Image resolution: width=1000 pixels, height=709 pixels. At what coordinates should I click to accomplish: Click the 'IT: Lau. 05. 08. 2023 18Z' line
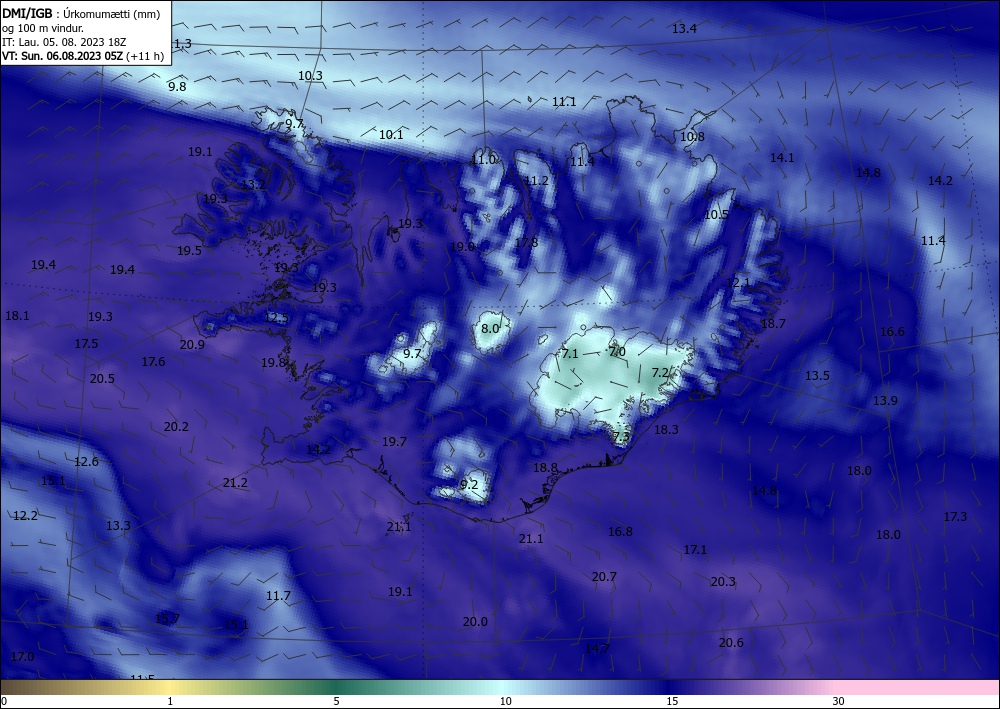tap(64, 42)
